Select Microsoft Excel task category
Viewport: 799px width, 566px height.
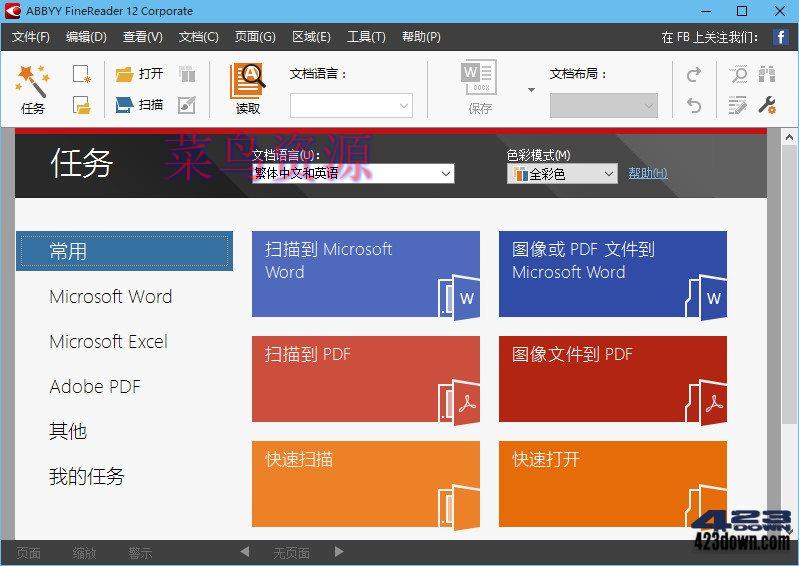pos(109,341)
